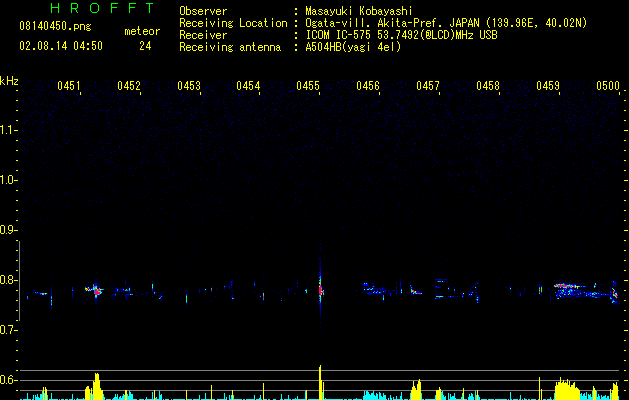Click the 0455 time marker

308,86
